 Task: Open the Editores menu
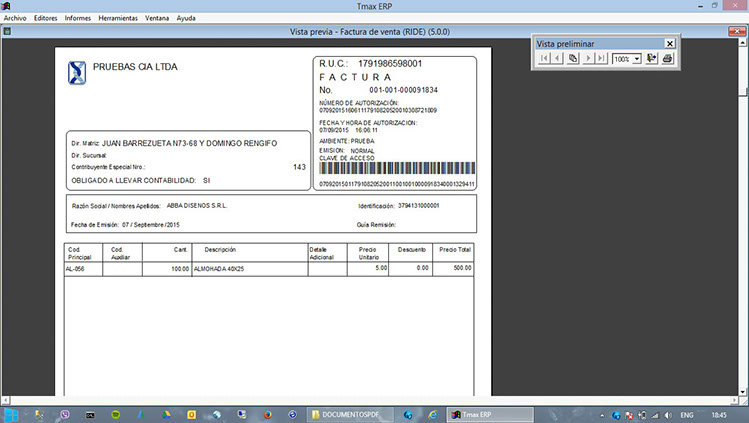(45, 18)
